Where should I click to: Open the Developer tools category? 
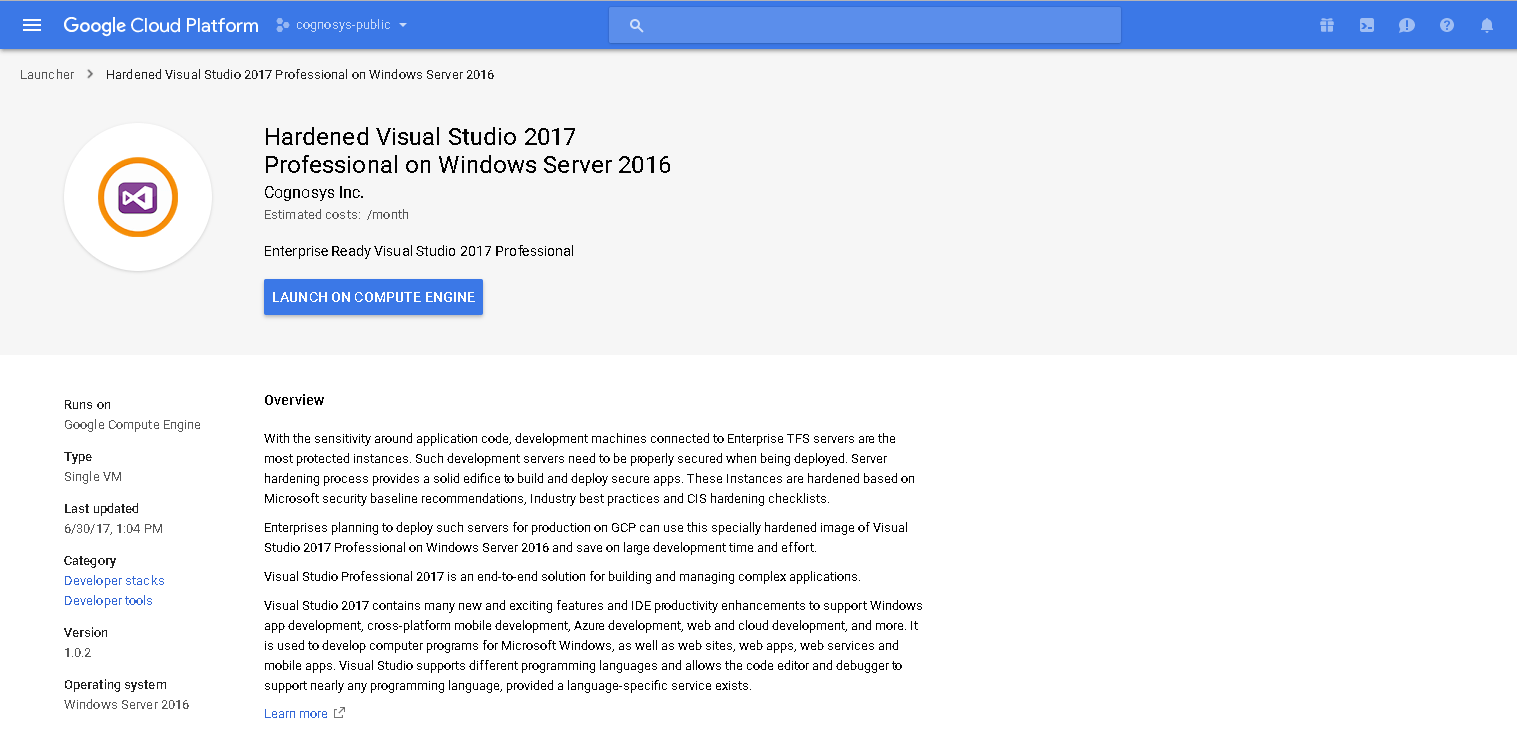pos(108,600)
